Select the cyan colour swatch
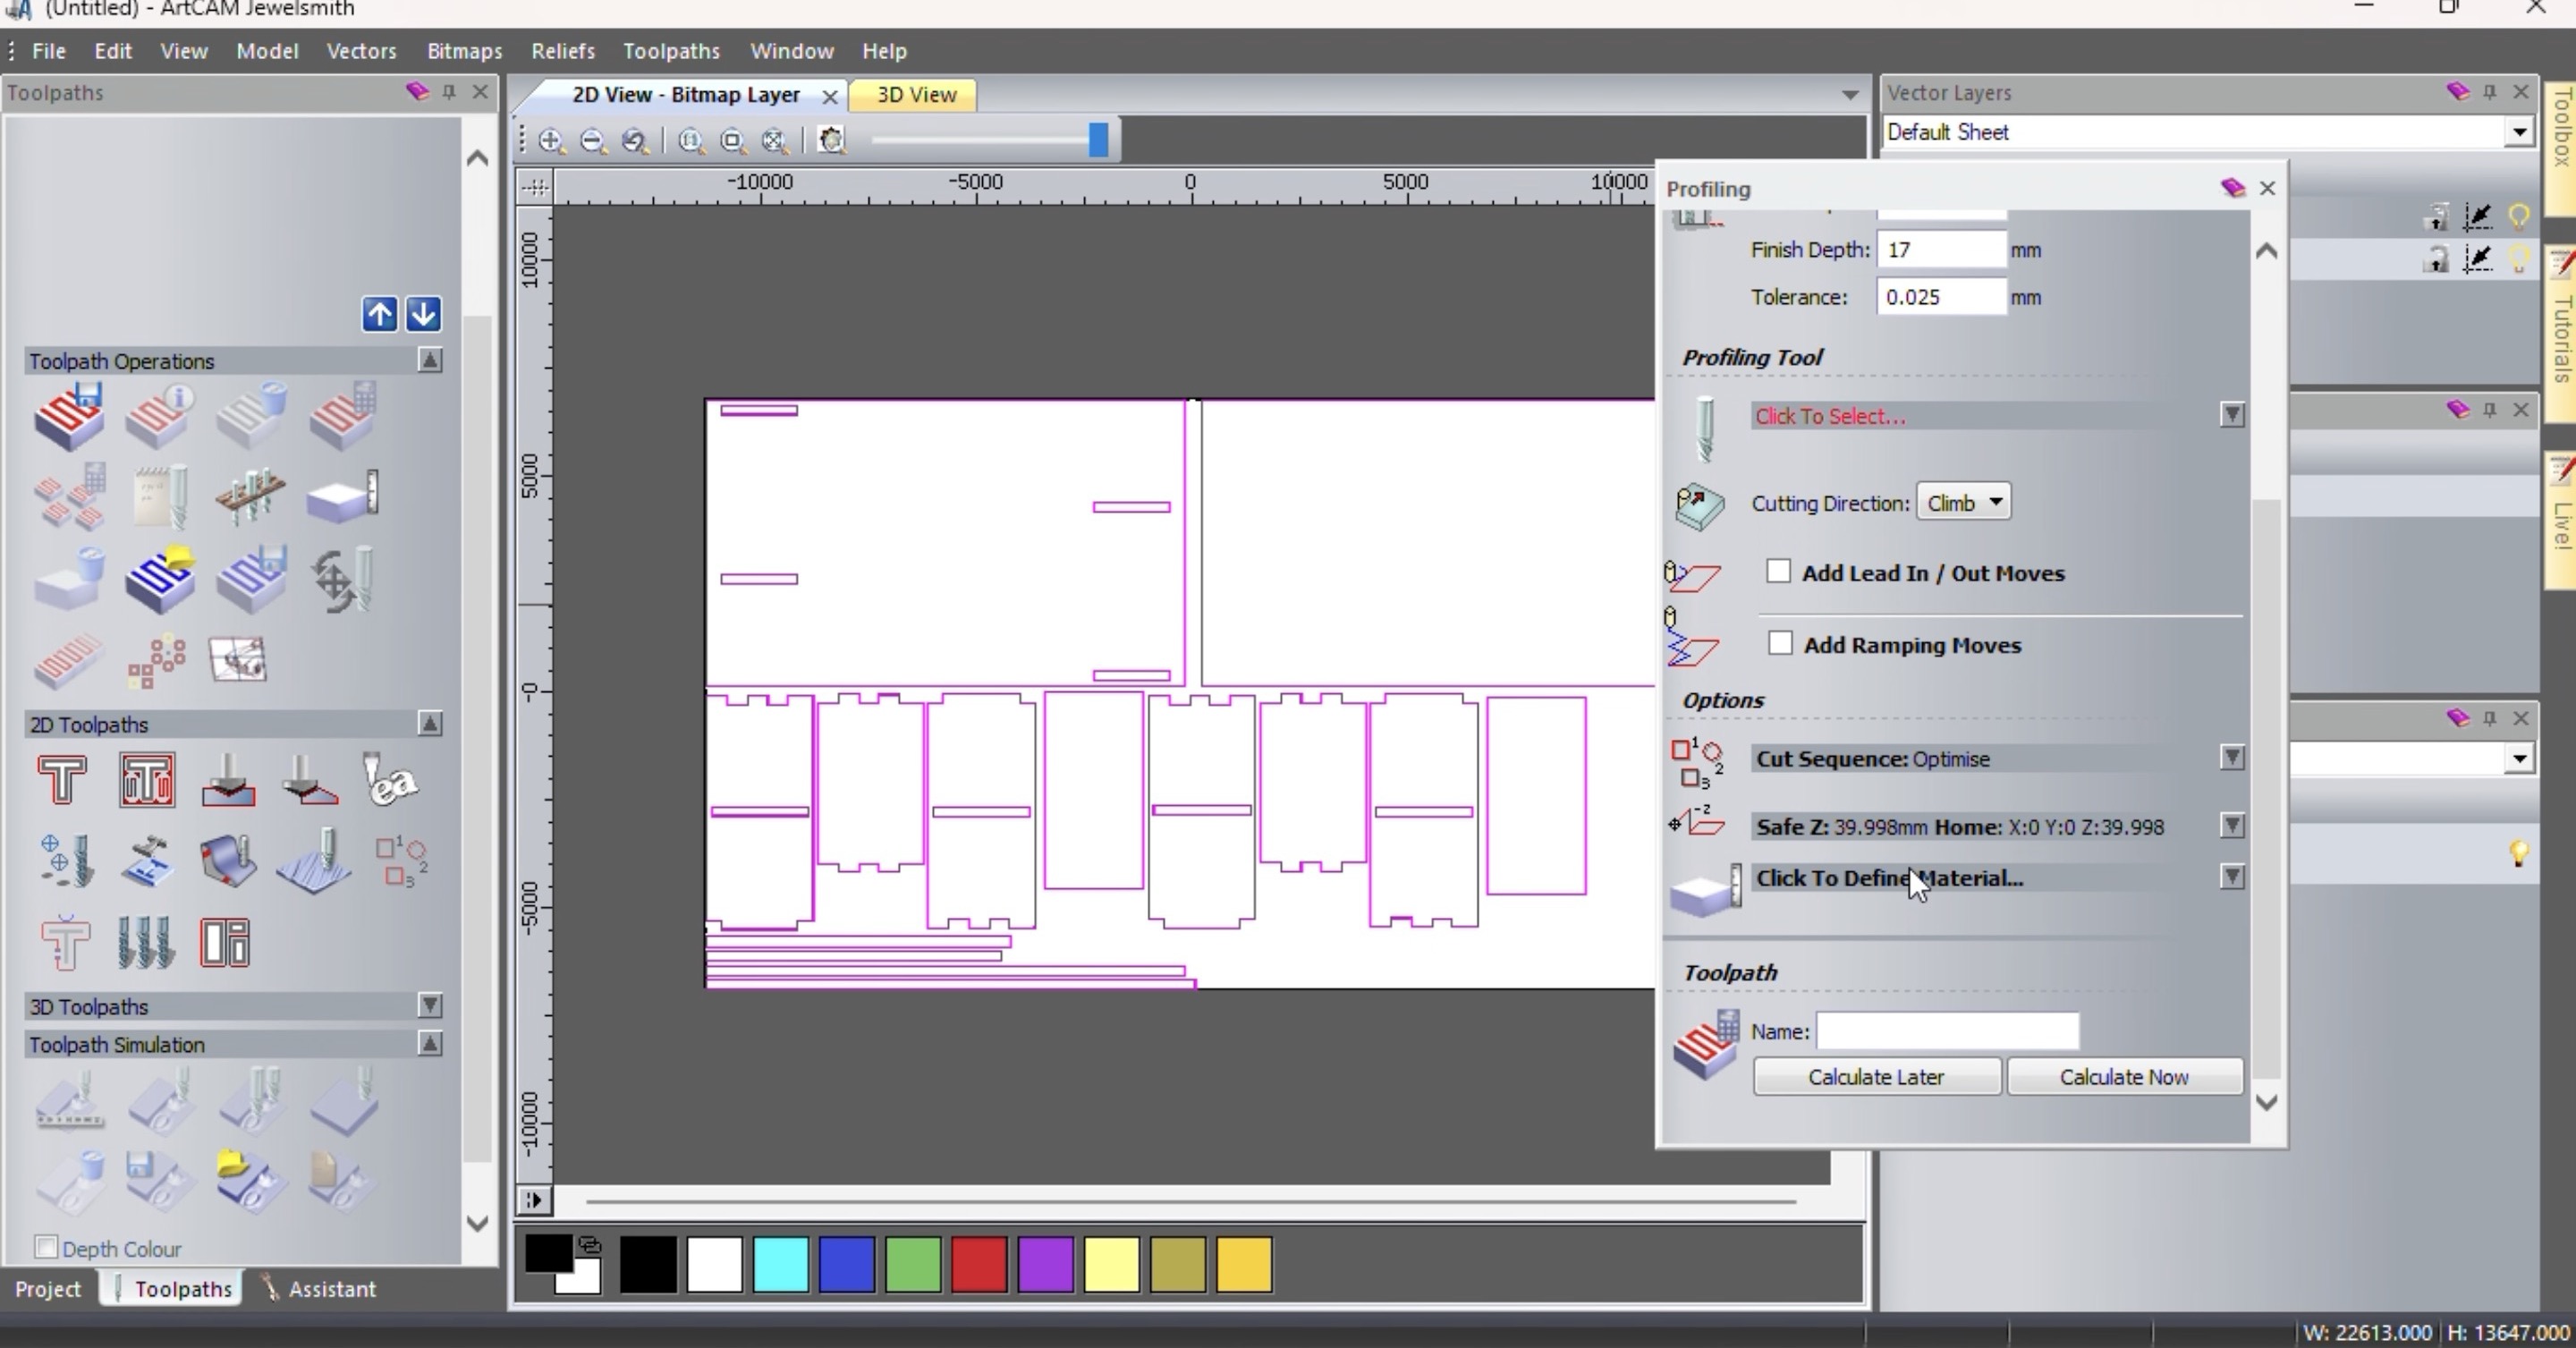 pos(781,1264)
